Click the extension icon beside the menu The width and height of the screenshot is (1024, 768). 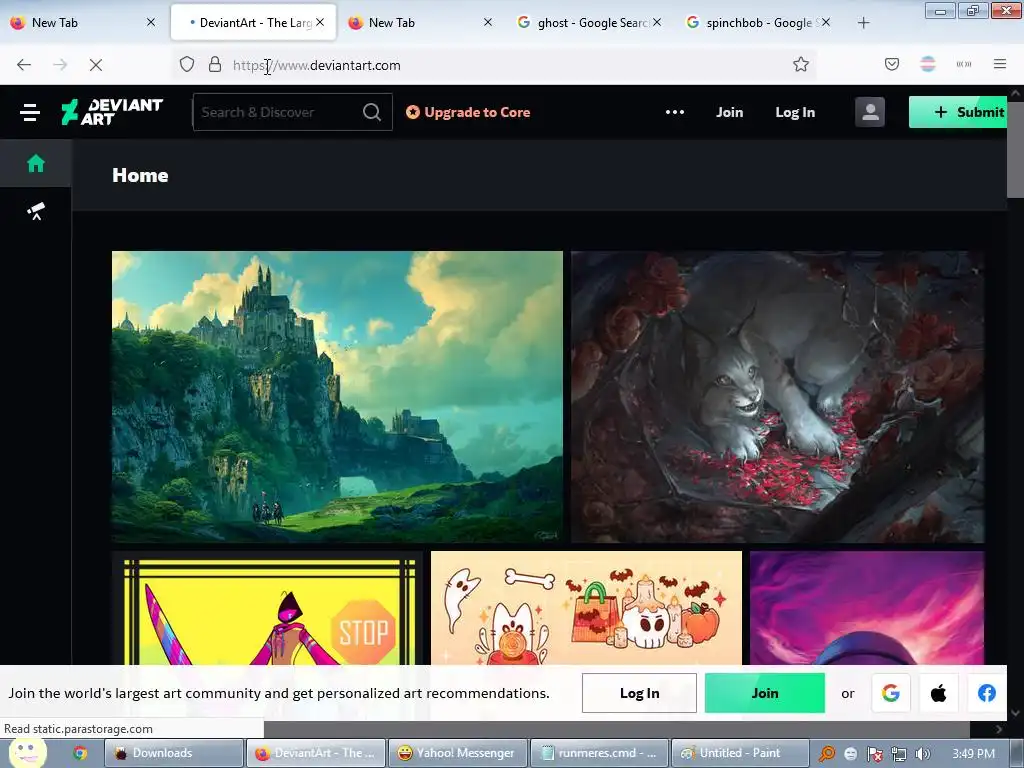point(963,64)
